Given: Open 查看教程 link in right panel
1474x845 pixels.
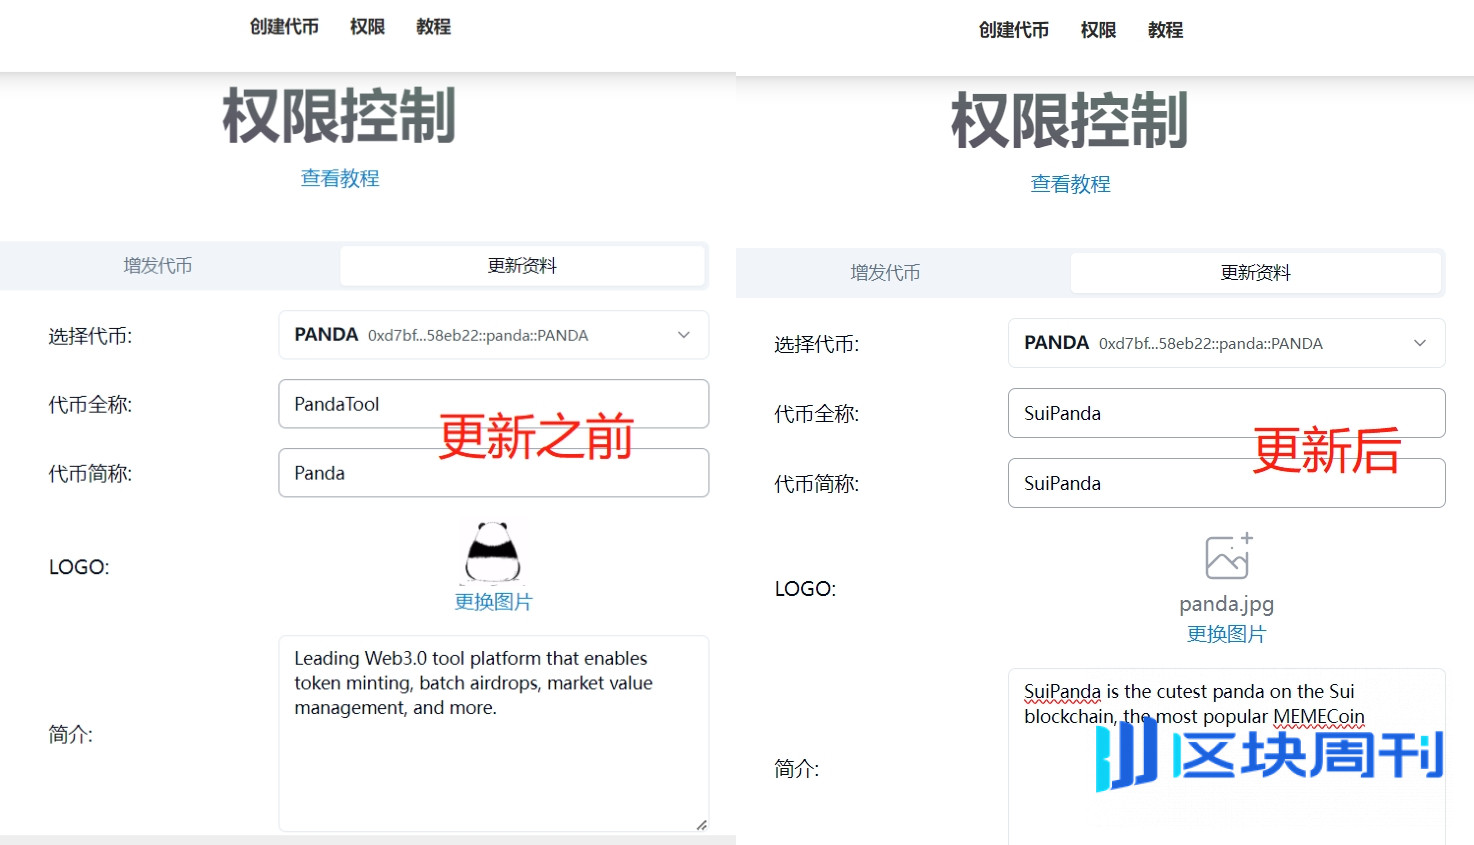Looking at the screenshot, I should point(1070,184).
